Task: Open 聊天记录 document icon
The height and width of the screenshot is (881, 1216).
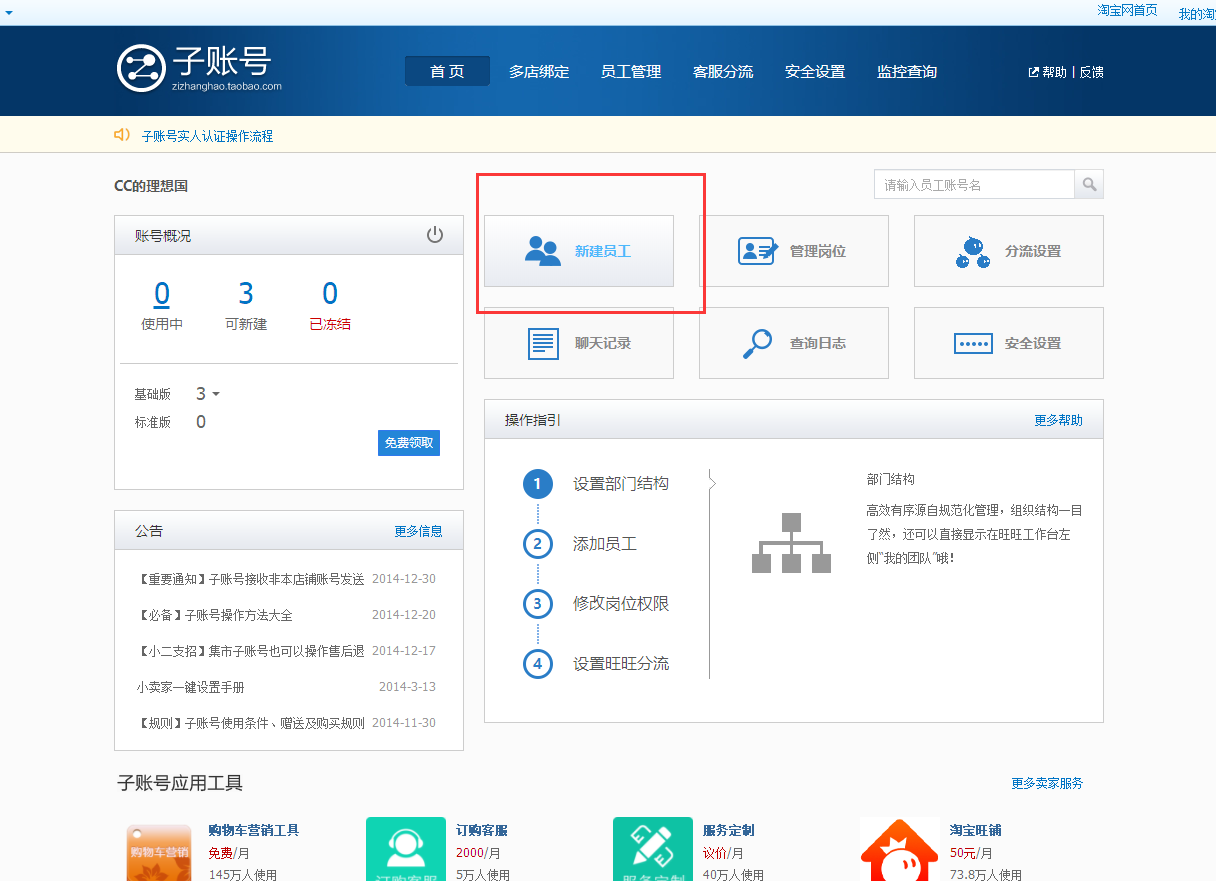Action: [543, 343]
